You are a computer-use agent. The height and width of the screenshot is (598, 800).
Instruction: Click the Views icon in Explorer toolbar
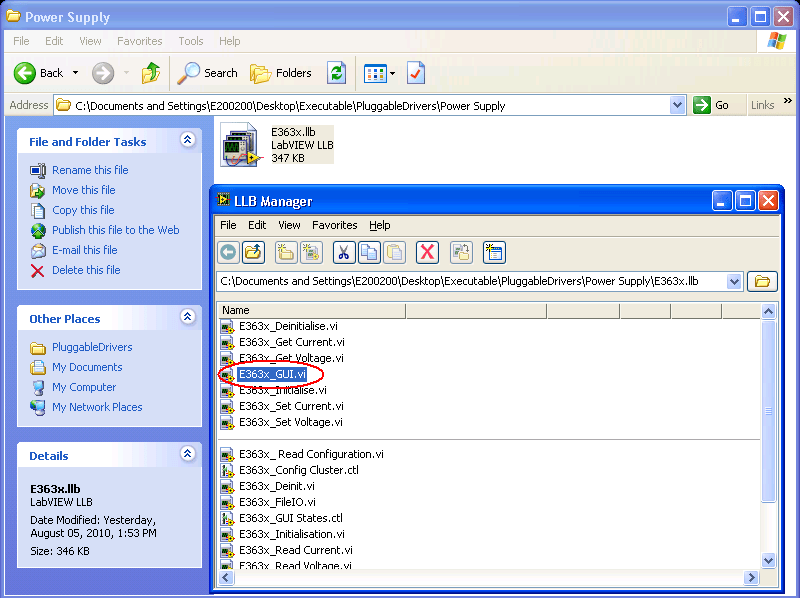[x=375, y=73]
